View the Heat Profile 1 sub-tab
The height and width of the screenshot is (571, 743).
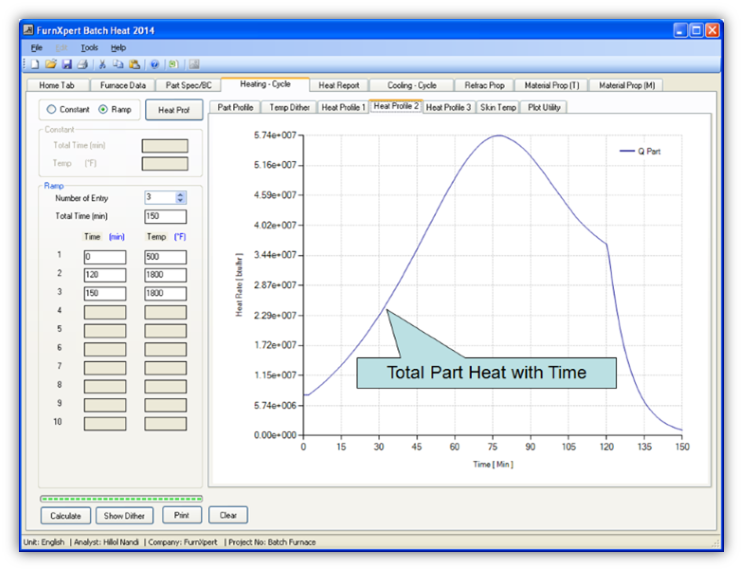click(x=343, y=108)
